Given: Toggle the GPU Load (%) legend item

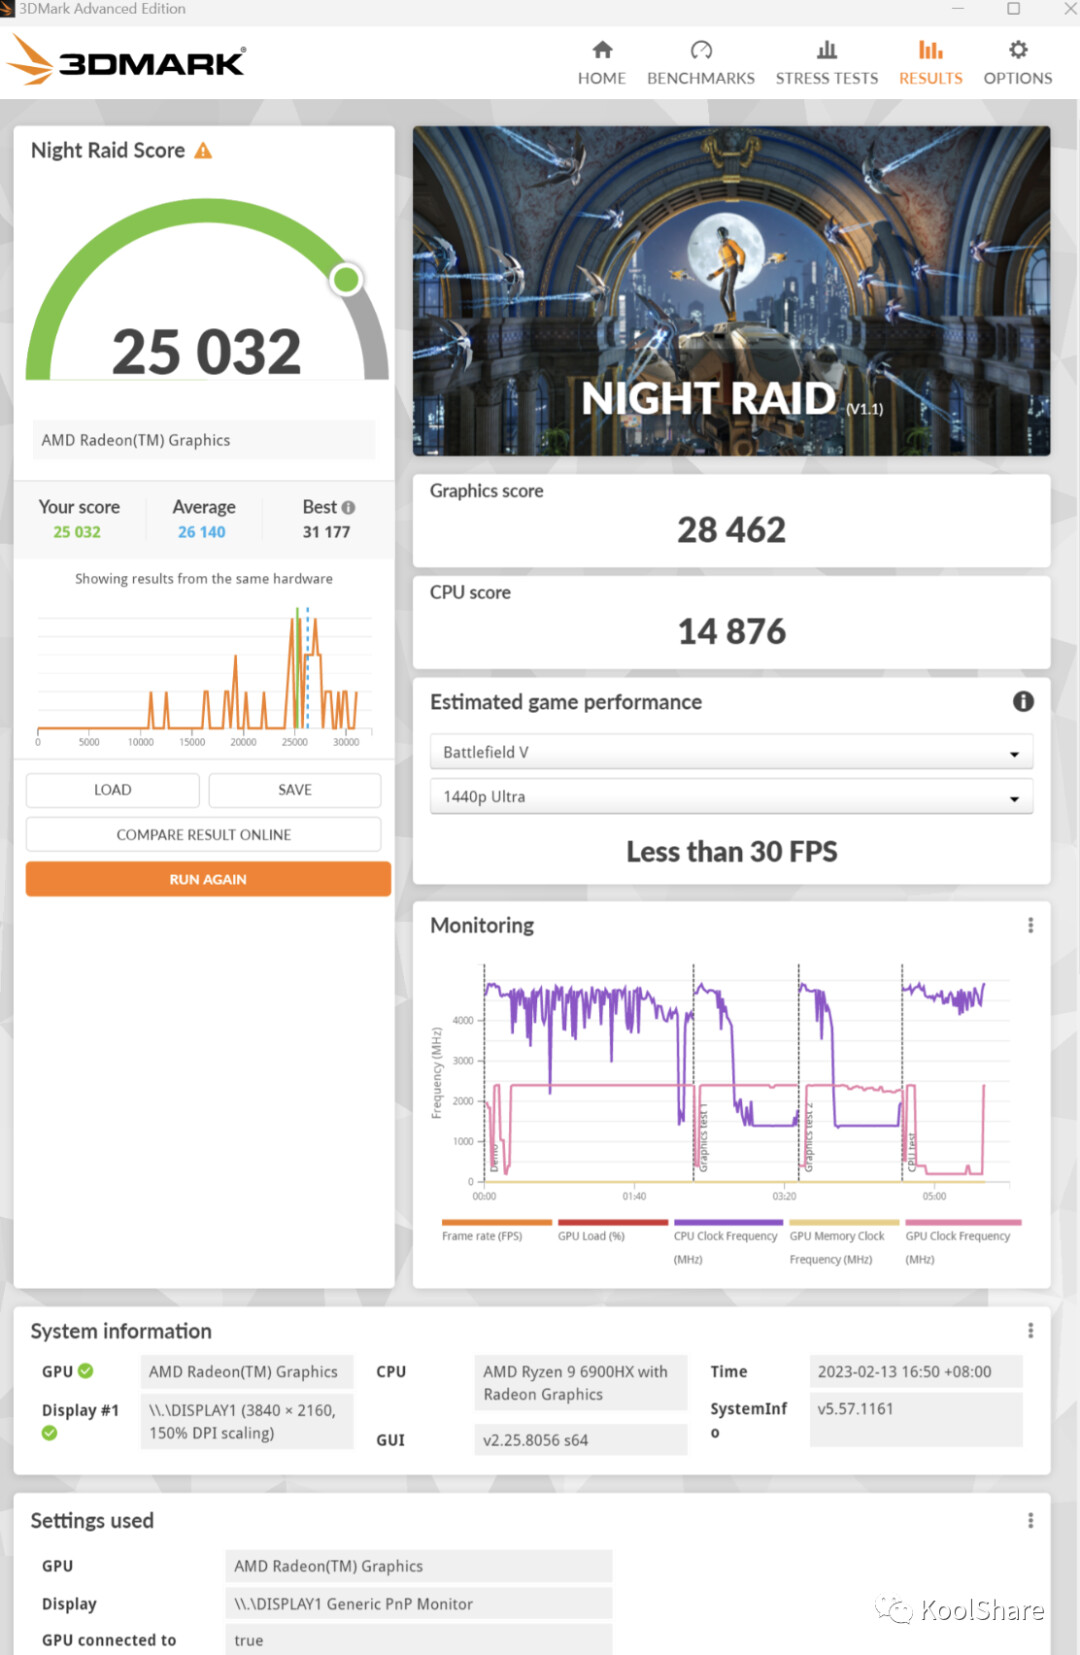Looking at the screenshot, I should (x=612, y=1231).
